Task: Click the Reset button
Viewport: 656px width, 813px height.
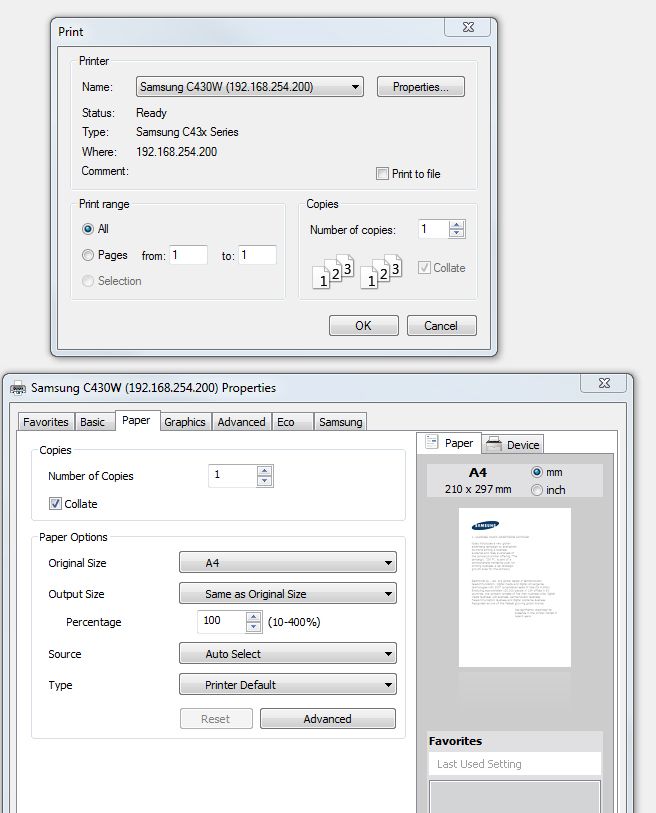Action: (216, 719)
